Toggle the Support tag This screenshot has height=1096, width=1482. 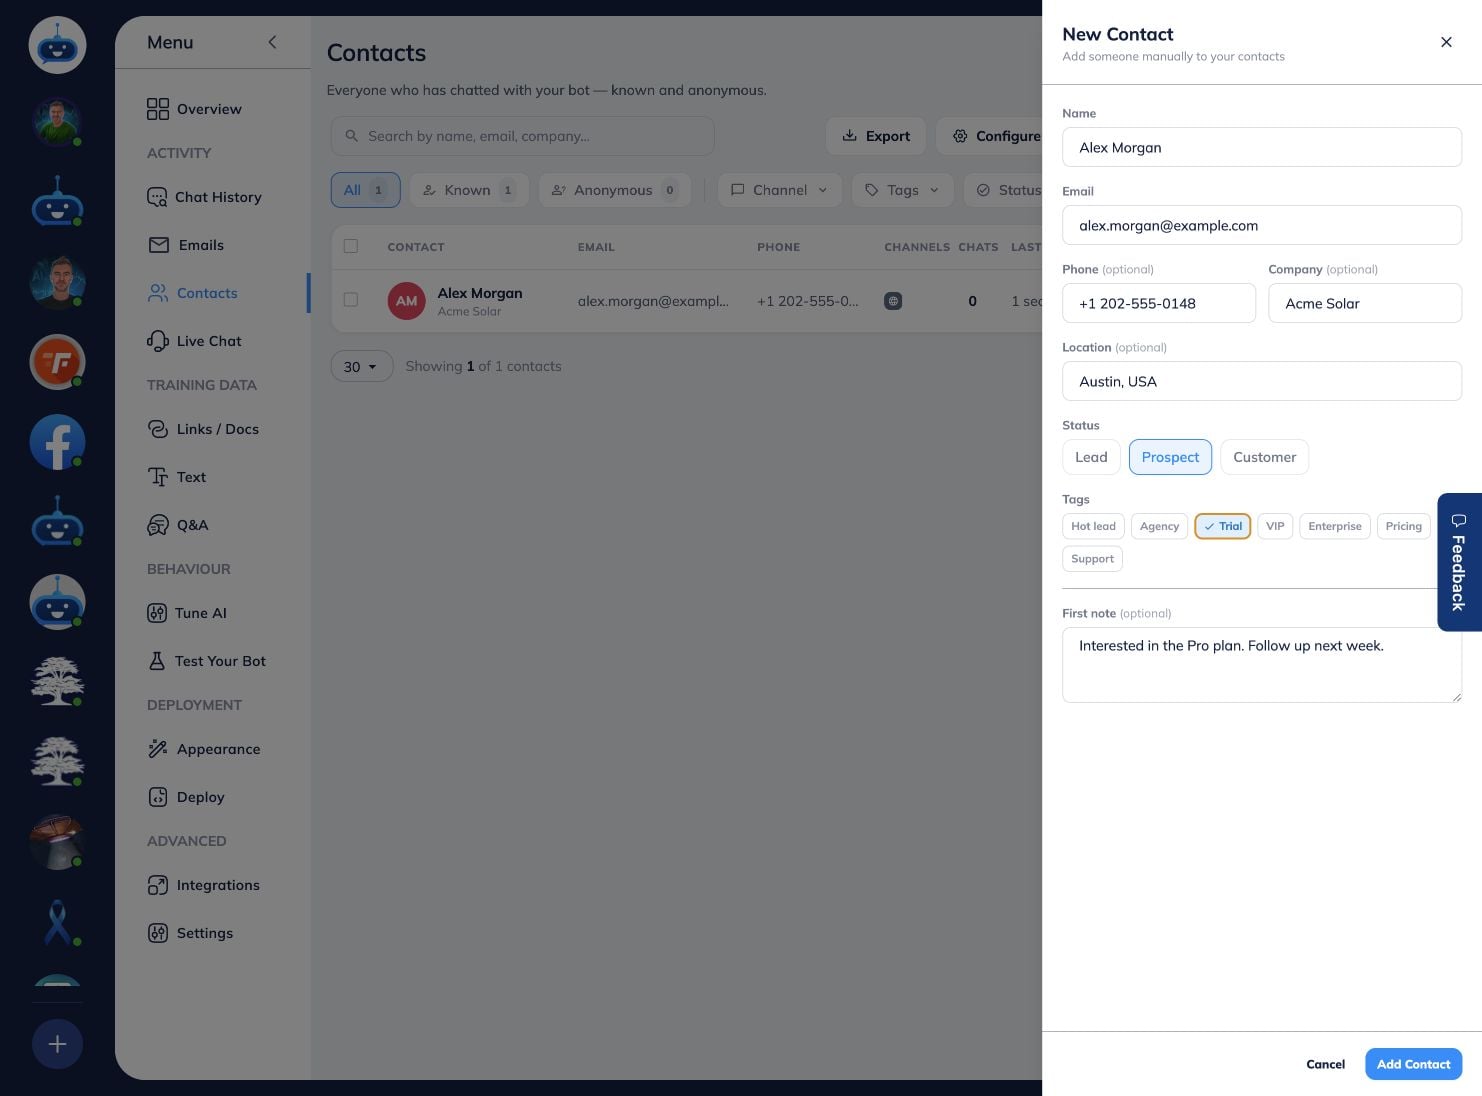(1092, 559)
